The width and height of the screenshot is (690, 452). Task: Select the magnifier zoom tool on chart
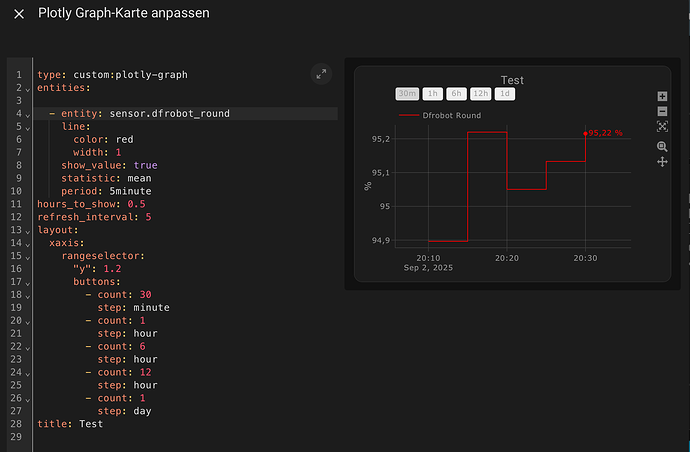point(662,146)
